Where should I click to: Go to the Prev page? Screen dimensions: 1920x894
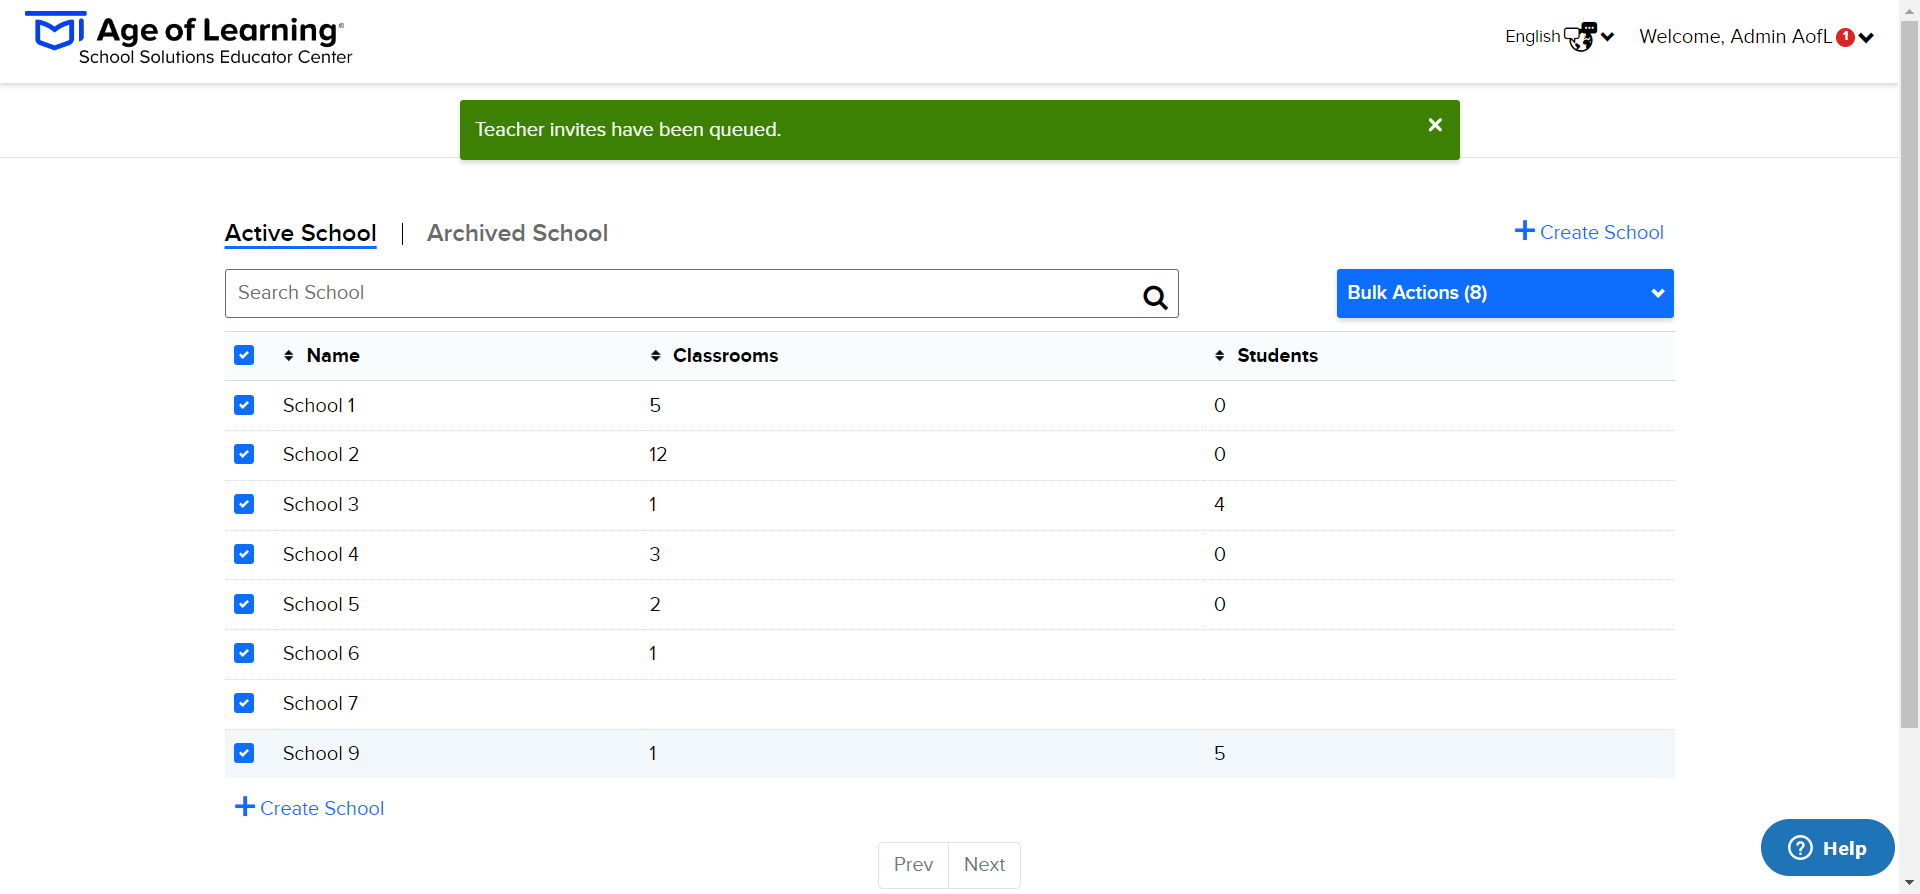[x=913, y=865]
